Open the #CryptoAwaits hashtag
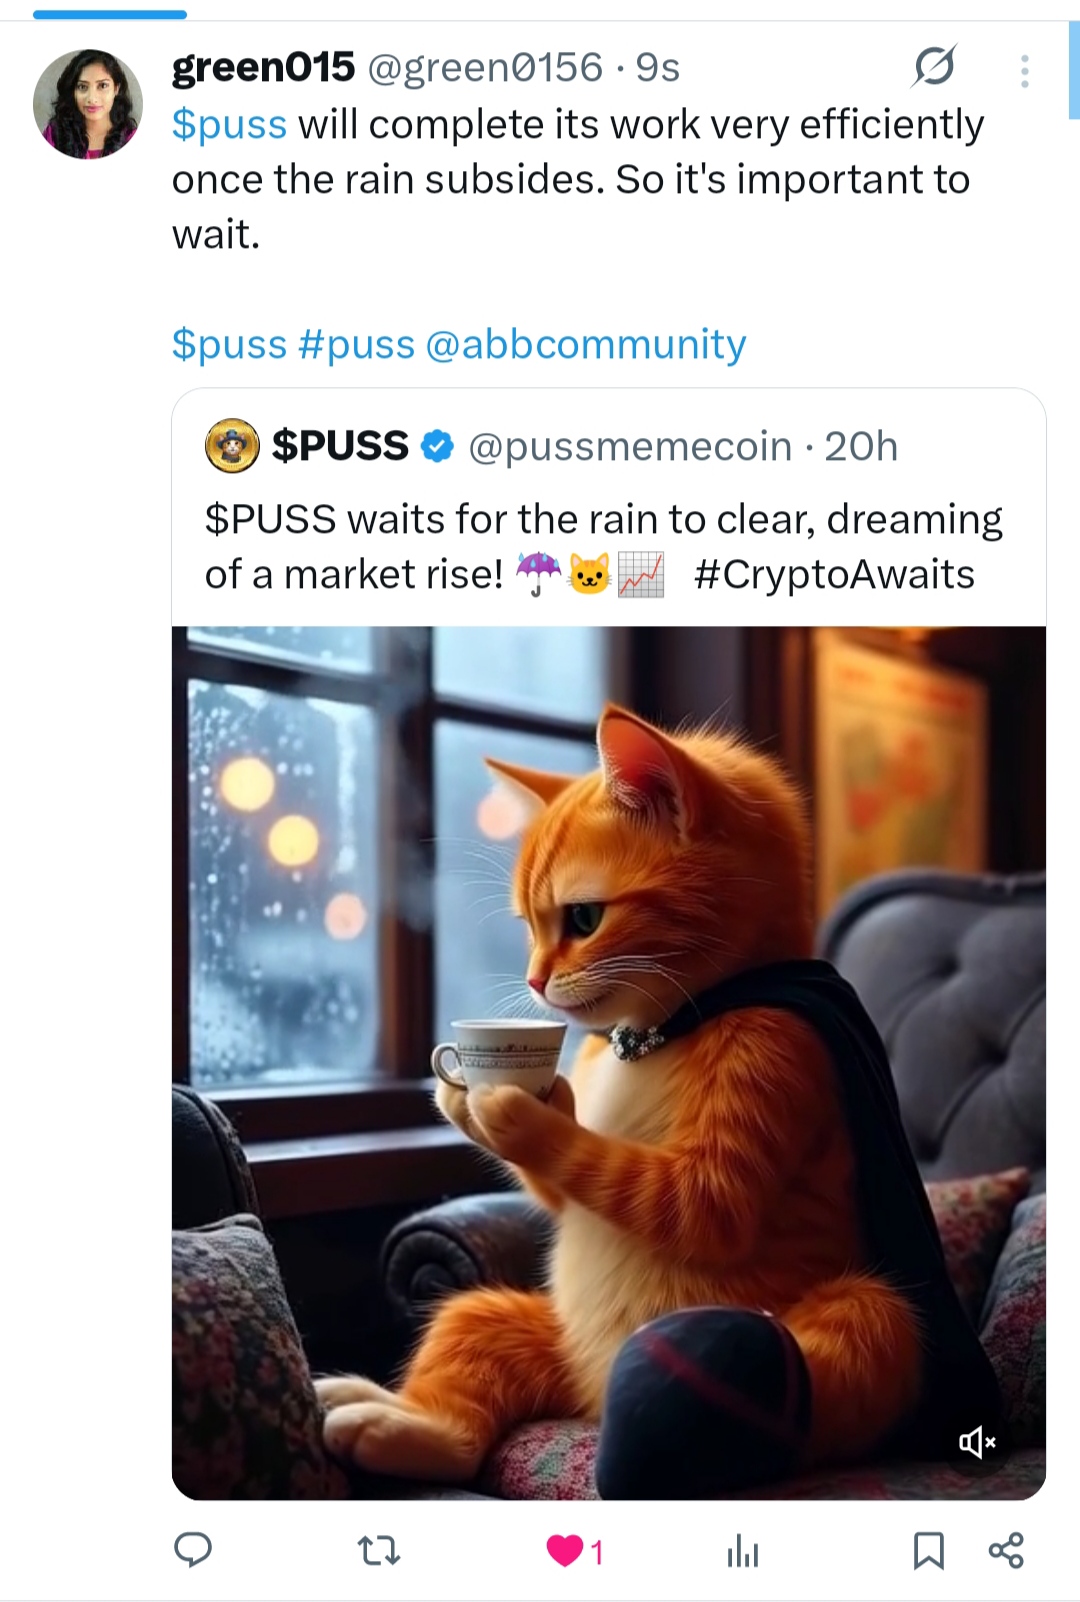Viewport: 1080px width, 1602px height. 834,575
